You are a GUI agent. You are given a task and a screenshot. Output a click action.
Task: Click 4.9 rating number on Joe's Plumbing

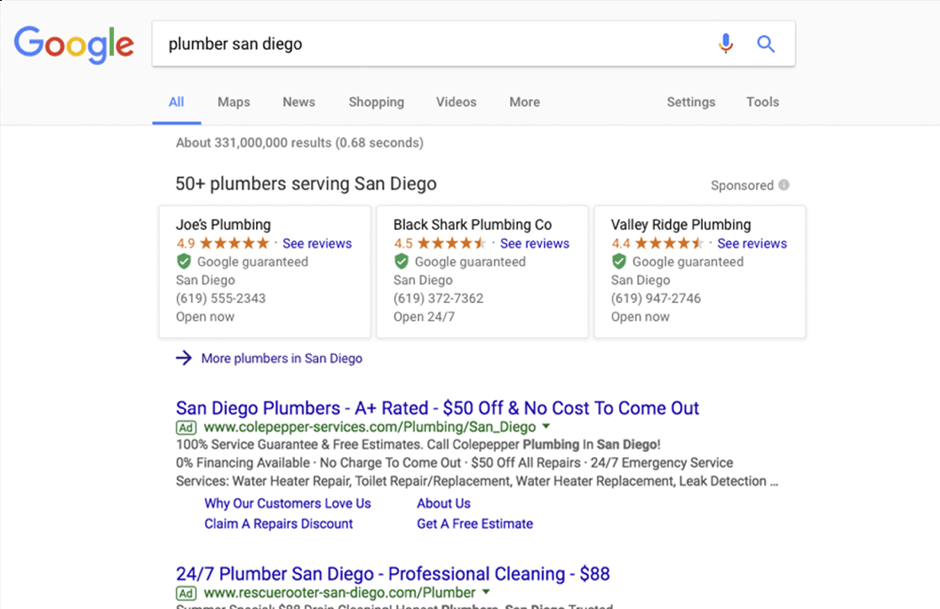tap(186, 243)
